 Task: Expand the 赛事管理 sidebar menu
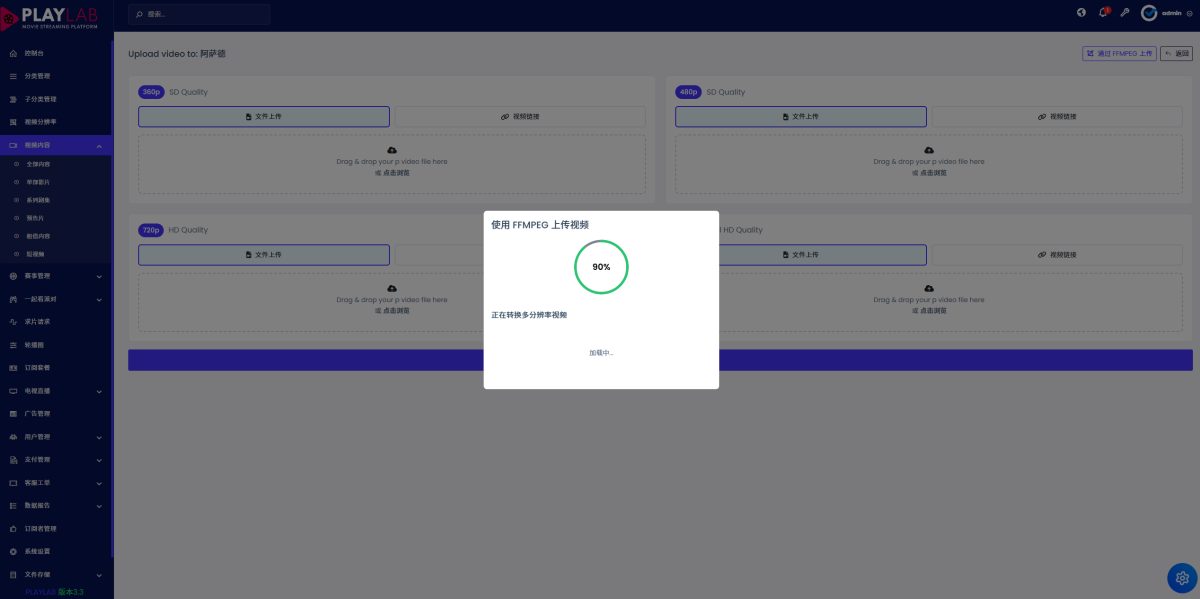[x=99, y=276]
